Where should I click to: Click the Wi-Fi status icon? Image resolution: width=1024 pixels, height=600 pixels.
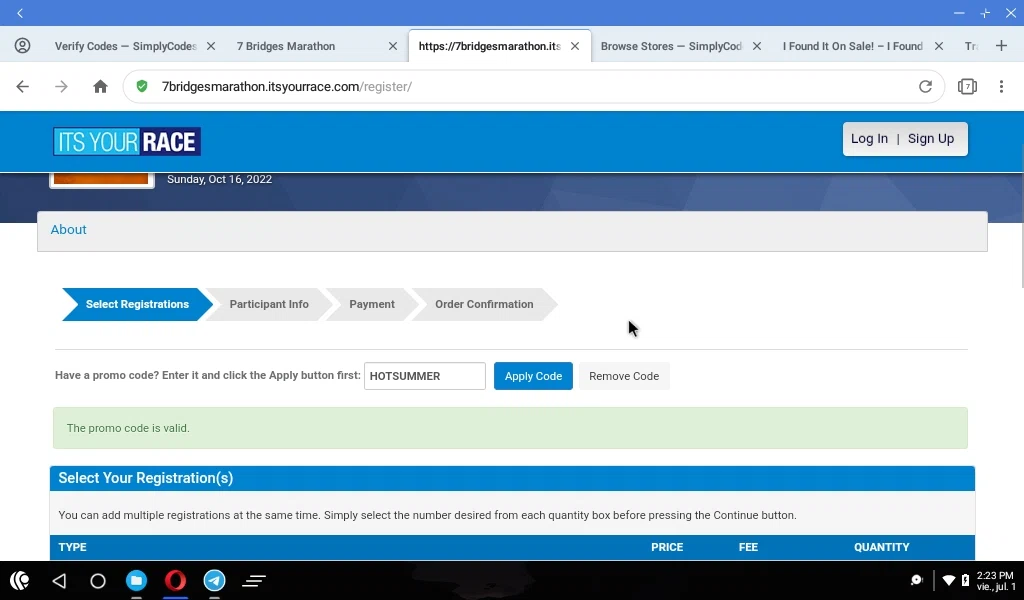tap(949, 580)
